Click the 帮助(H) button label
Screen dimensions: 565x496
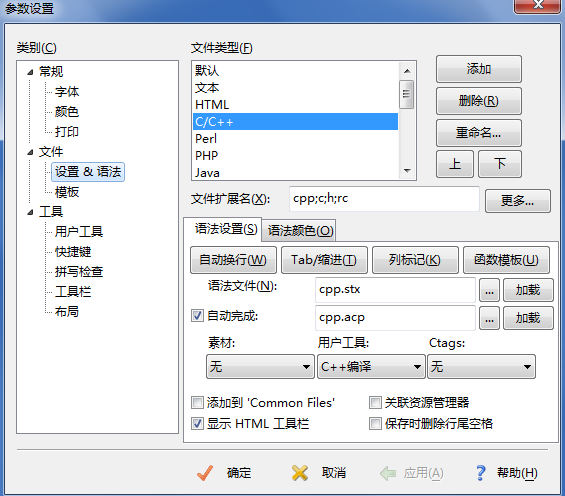tap(517, 473)
